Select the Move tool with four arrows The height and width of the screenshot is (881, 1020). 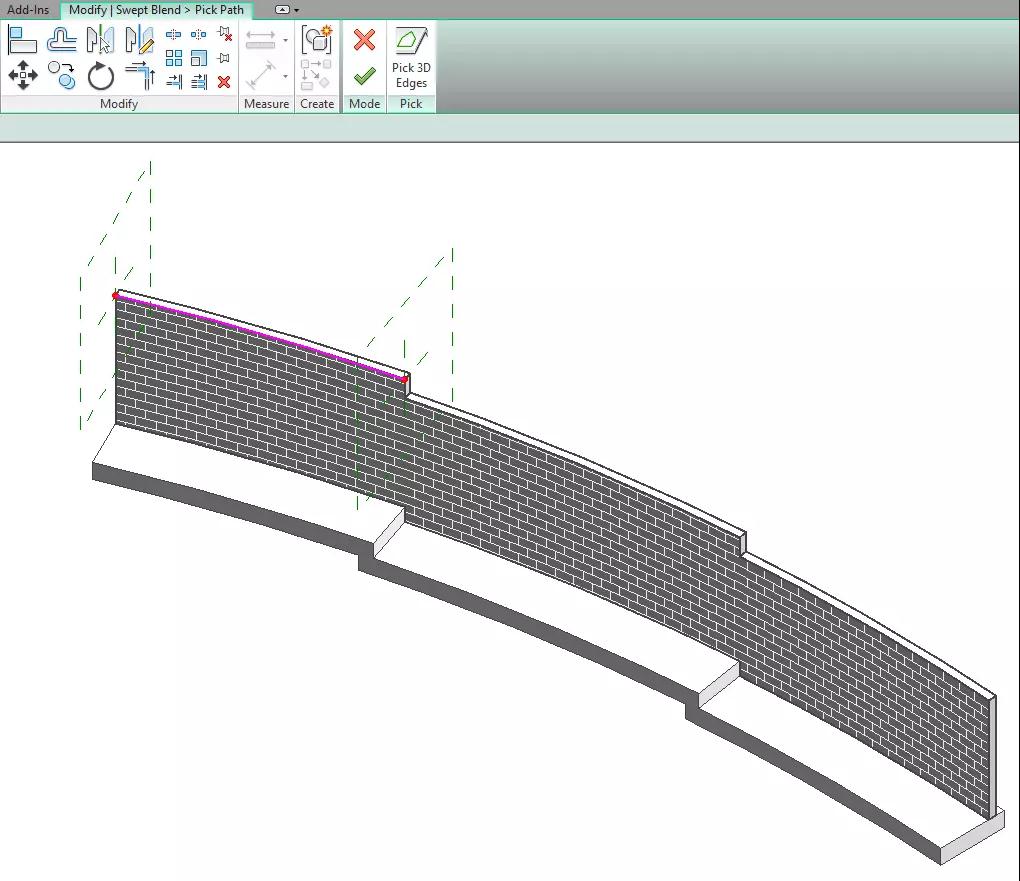[x=23, y=75]
